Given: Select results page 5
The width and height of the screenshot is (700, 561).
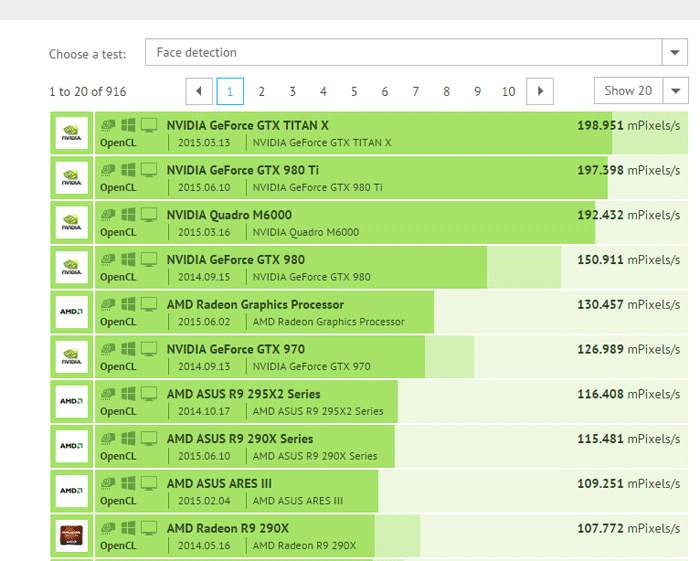Looking at the screenshot, I should (354, 91).
